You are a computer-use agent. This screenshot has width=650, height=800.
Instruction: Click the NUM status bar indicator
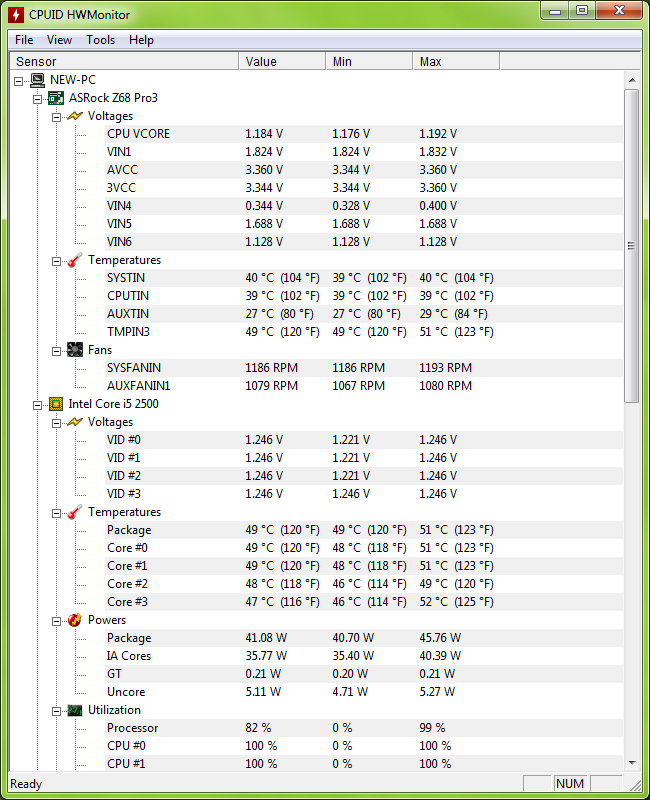point(570,784)
